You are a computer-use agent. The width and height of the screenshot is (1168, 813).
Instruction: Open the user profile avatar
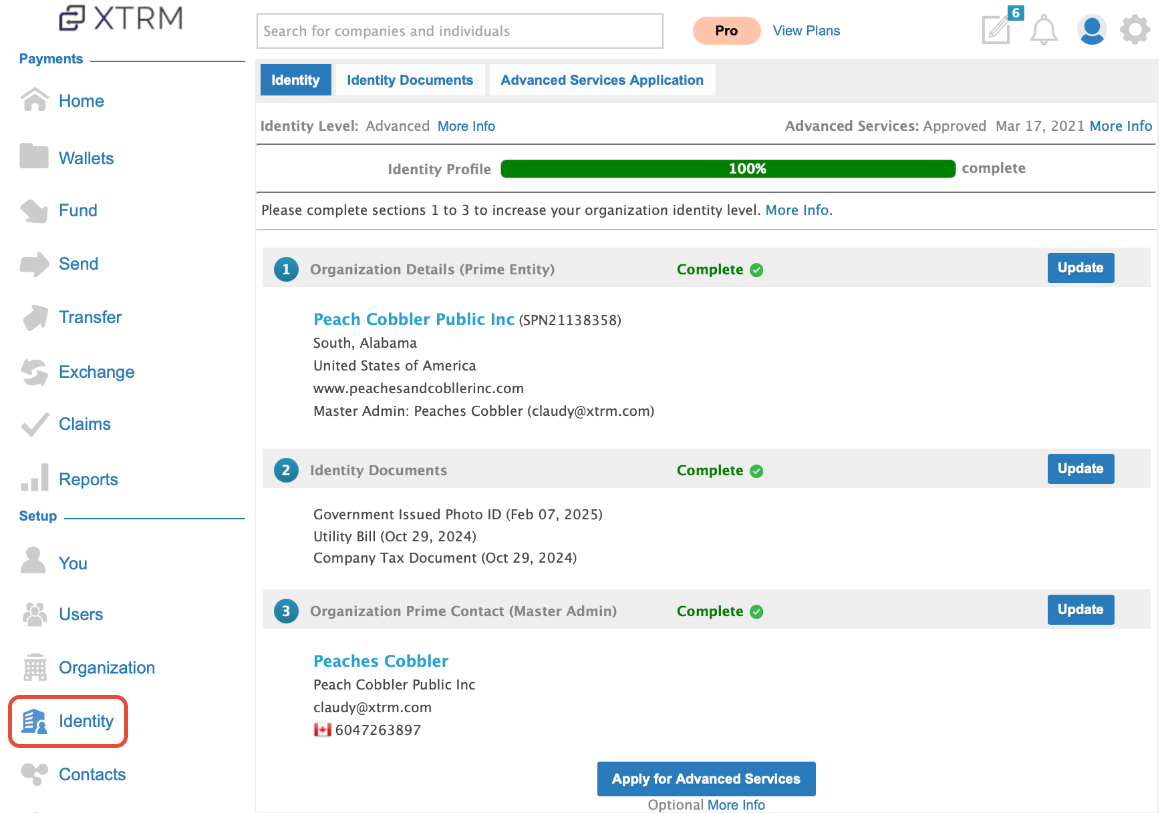pos(1091,30)
